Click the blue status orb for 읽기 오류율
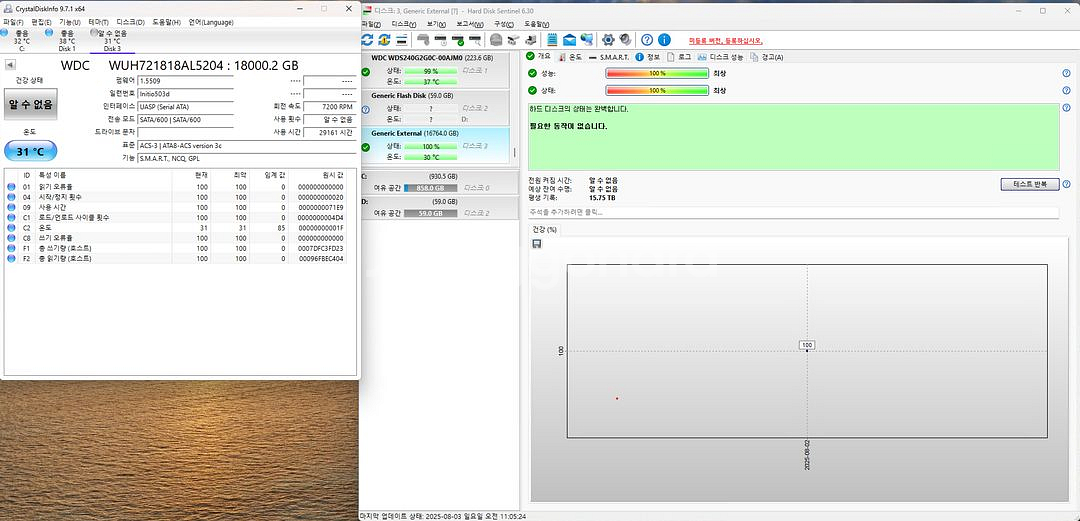Image resolution: width=1080 pixels, height=521 pixels. point(10,187)
